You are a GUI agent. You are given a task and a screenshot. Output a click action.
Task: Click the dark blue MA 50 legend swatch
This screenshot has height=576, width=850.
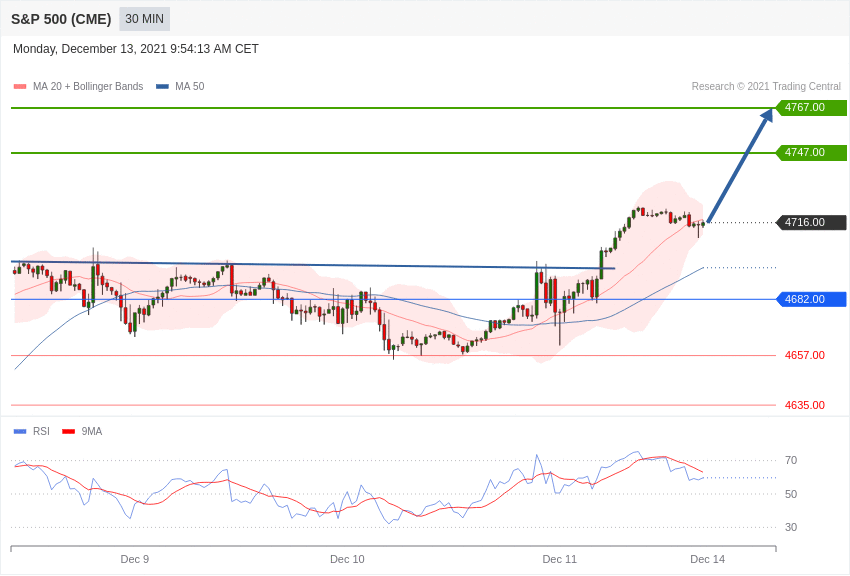(x=162, y=87)
